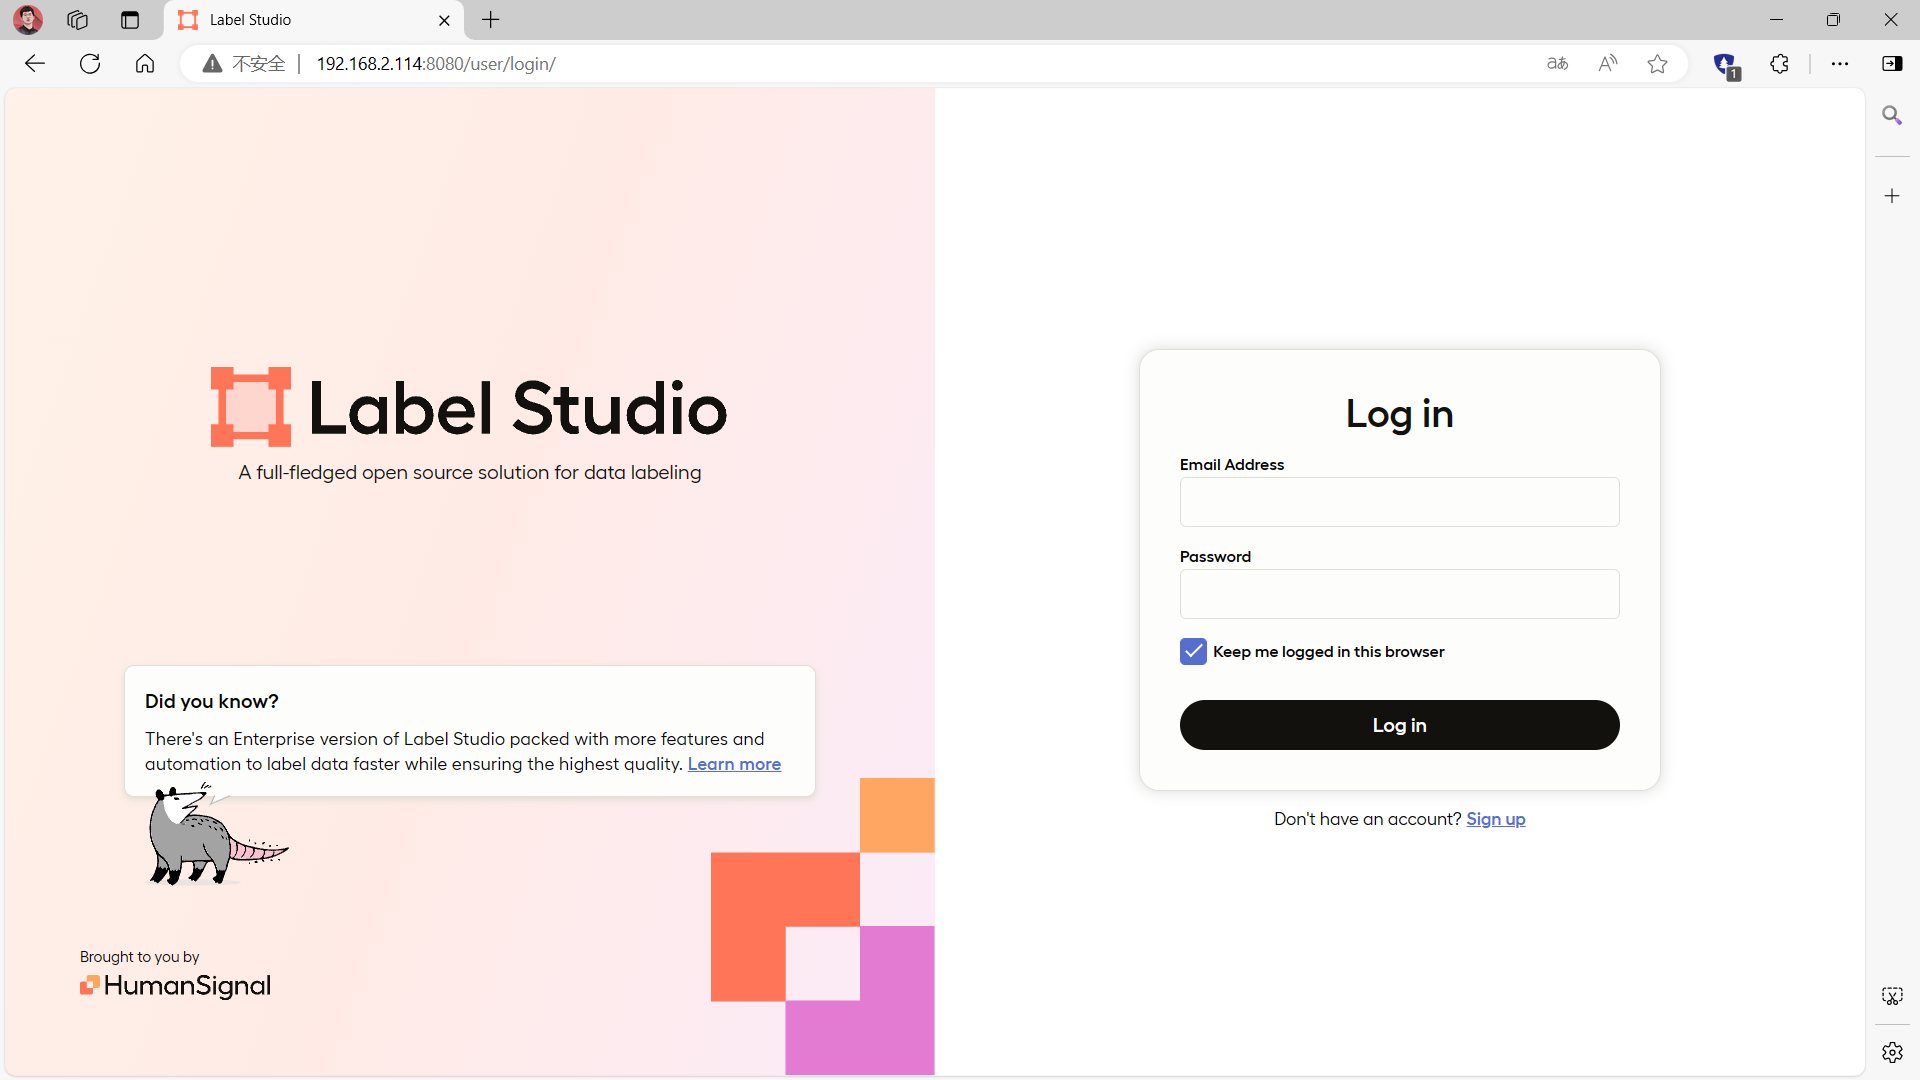Add this page to favorites
The image size is (1920, 1080).
(1658, 64)
